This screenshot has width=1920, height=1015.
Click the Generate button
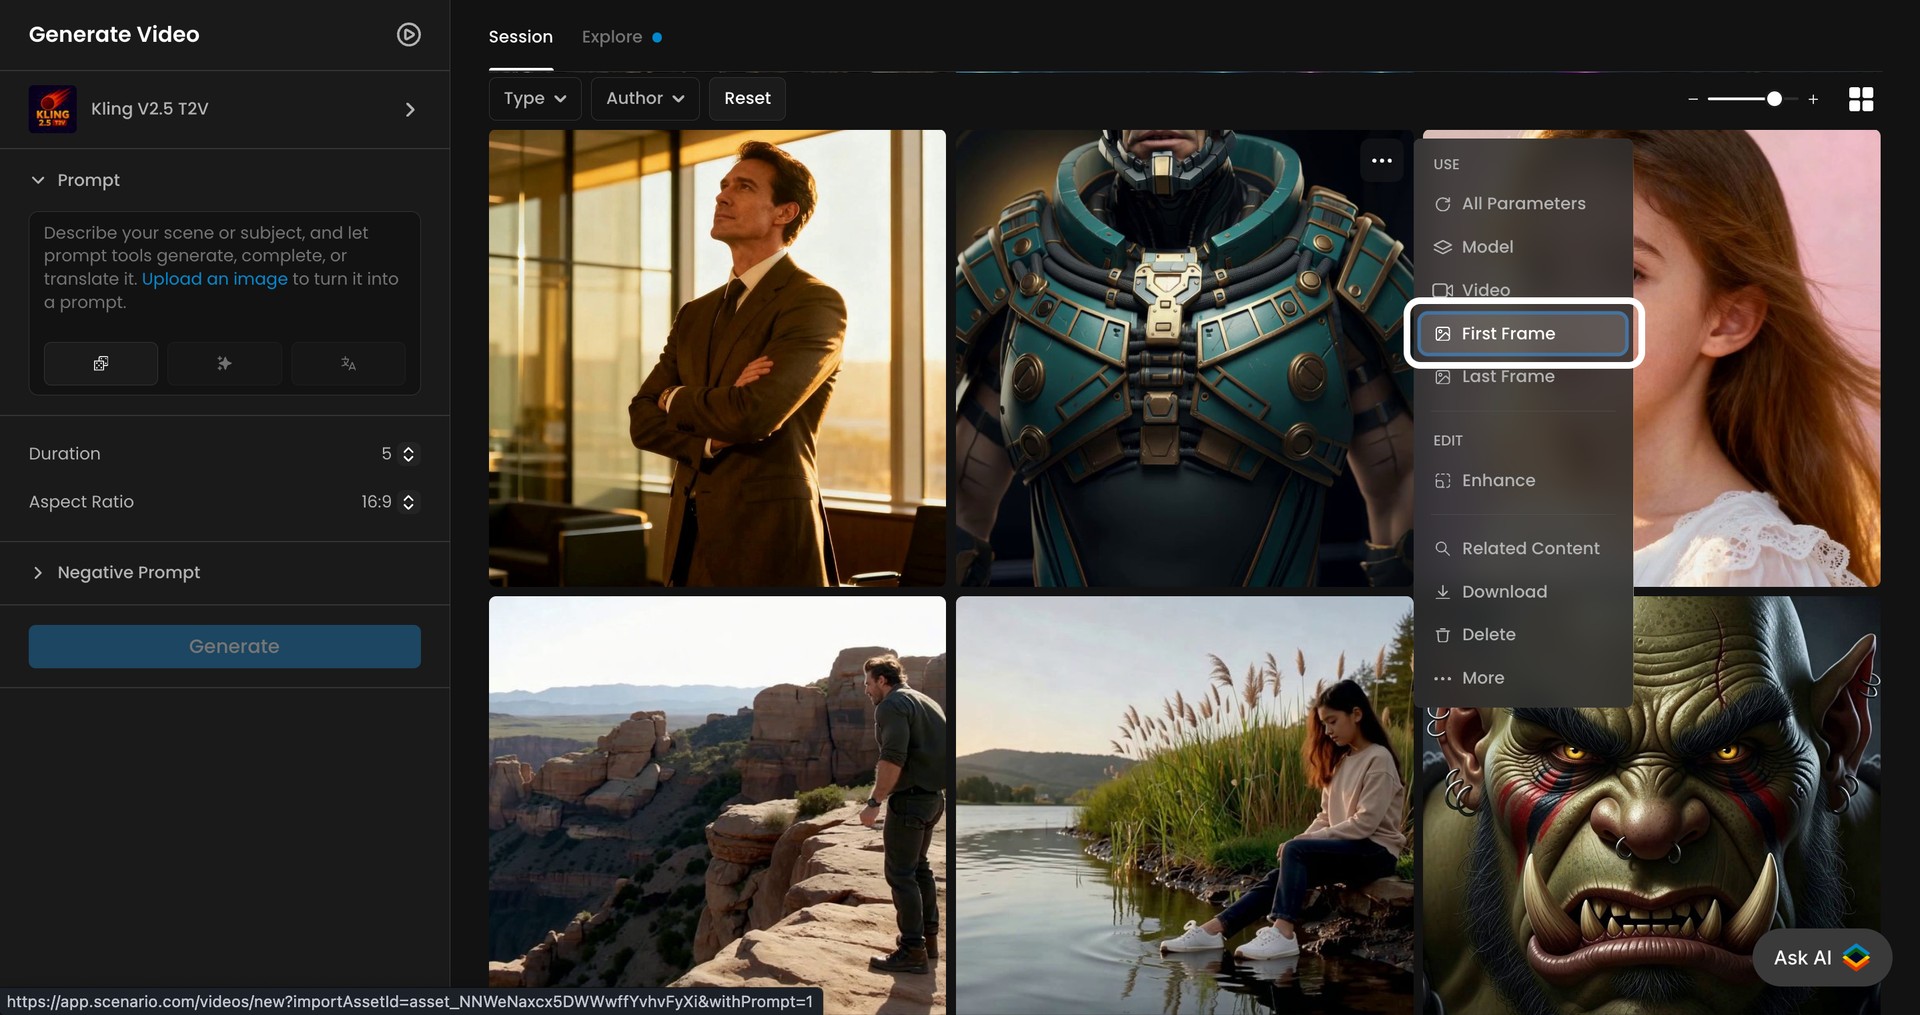(224, 646)
